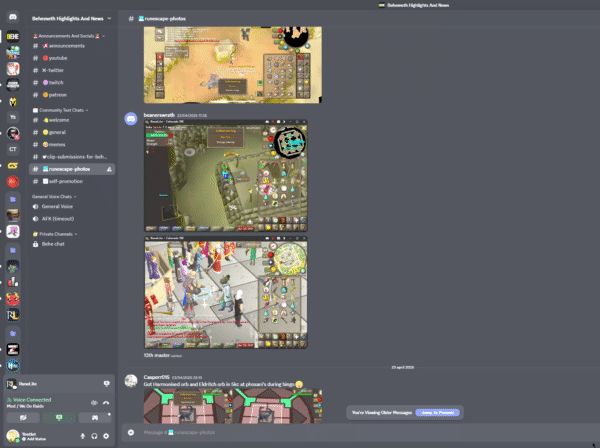The width and height of the screenshot is (600, 448).
Task: Open the Ys server icon
Action: tap(13, 117)
